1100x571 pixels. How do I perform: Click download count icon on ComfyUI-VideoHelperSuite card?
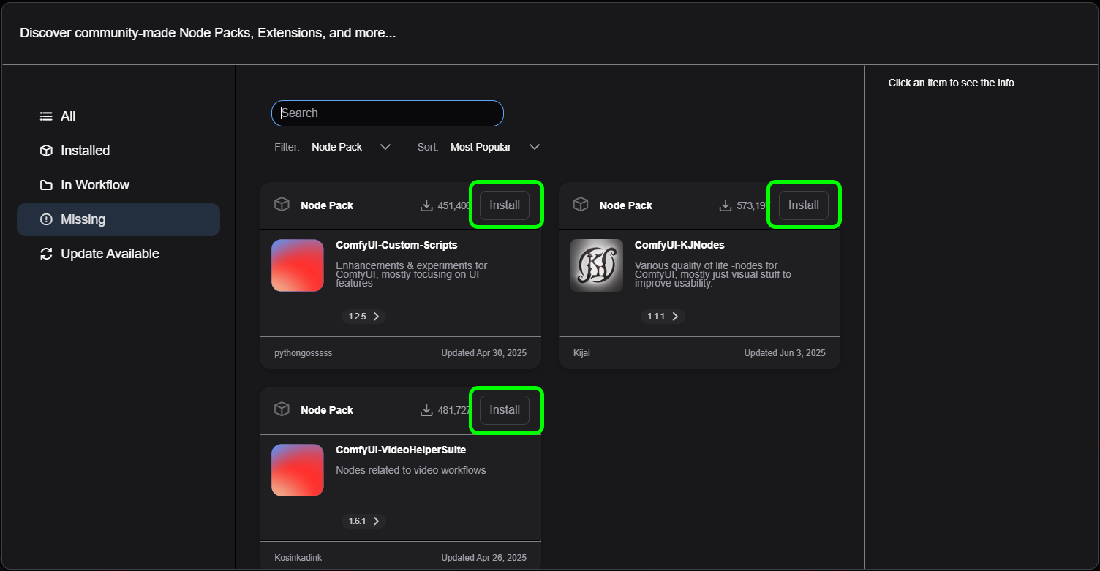427,410
